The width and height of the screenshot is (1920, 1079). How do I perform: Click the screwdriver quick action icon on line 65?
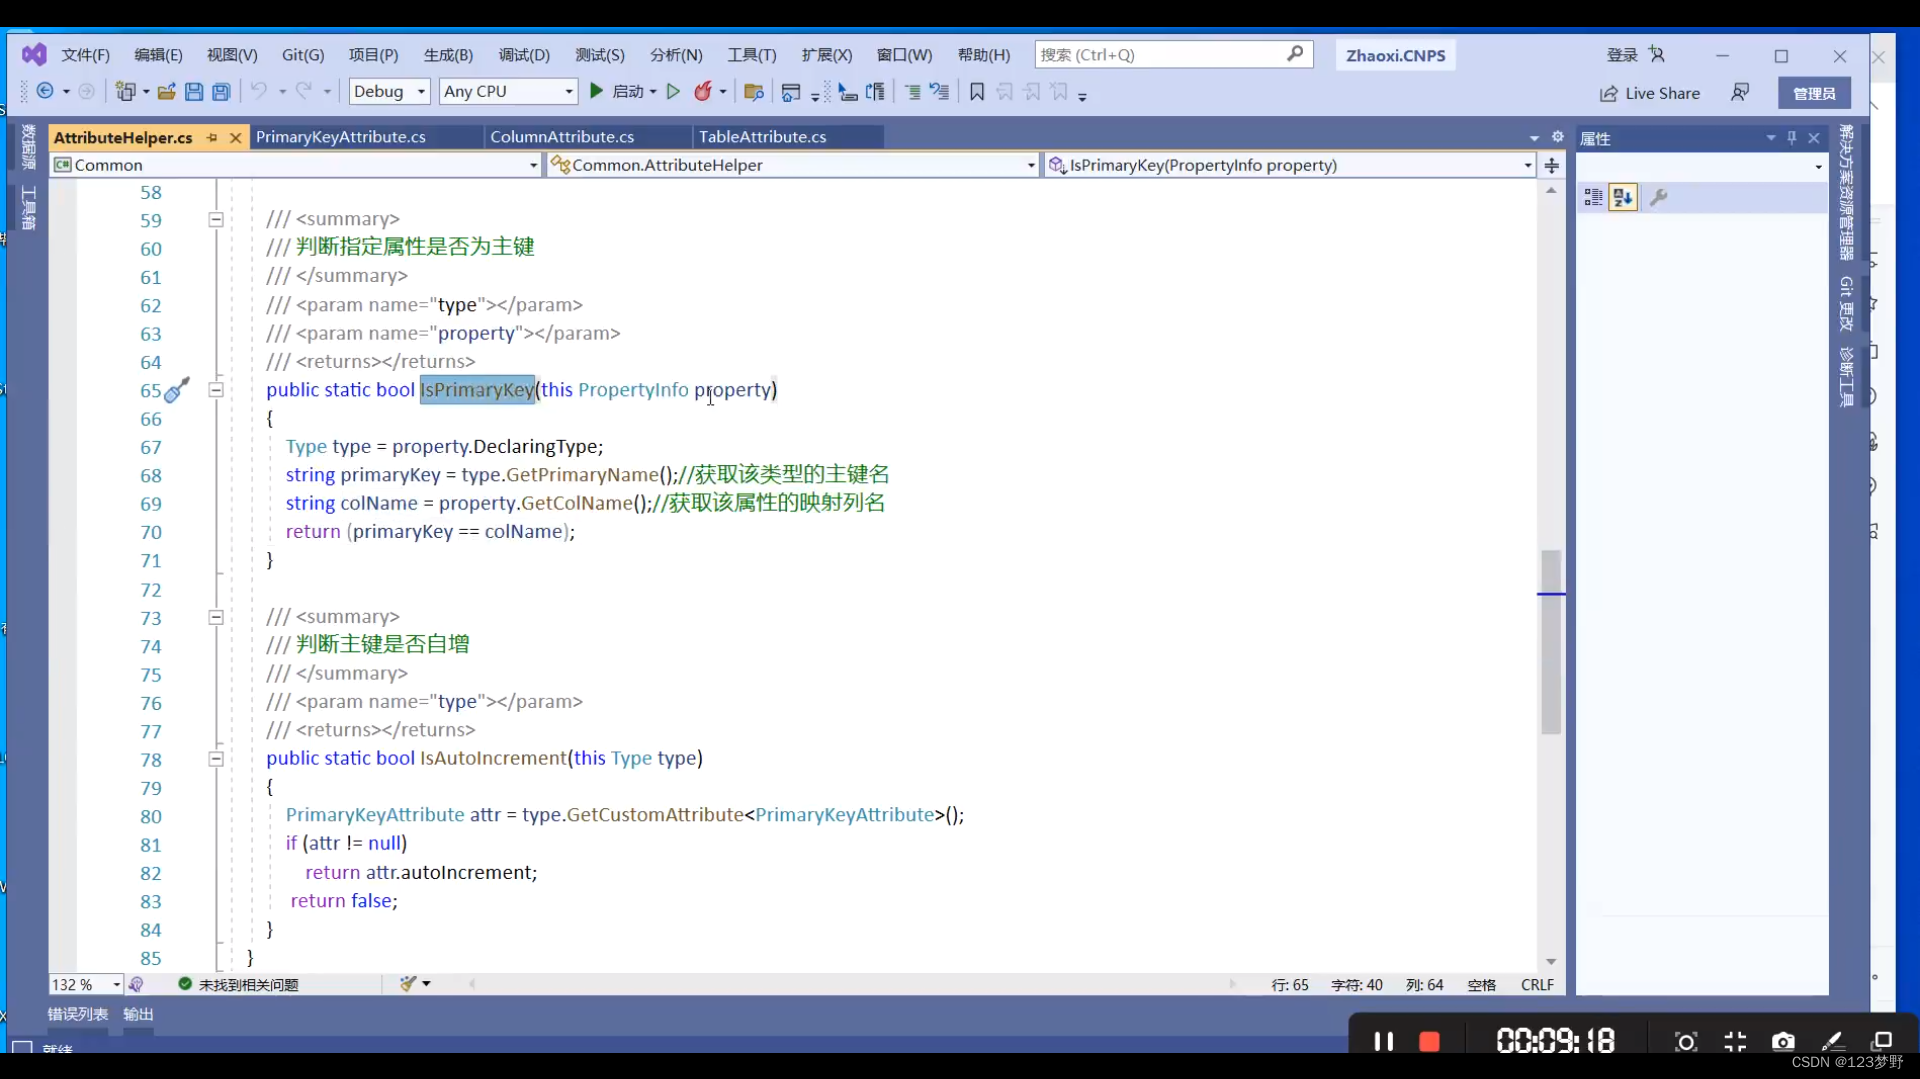coord(176,390)
